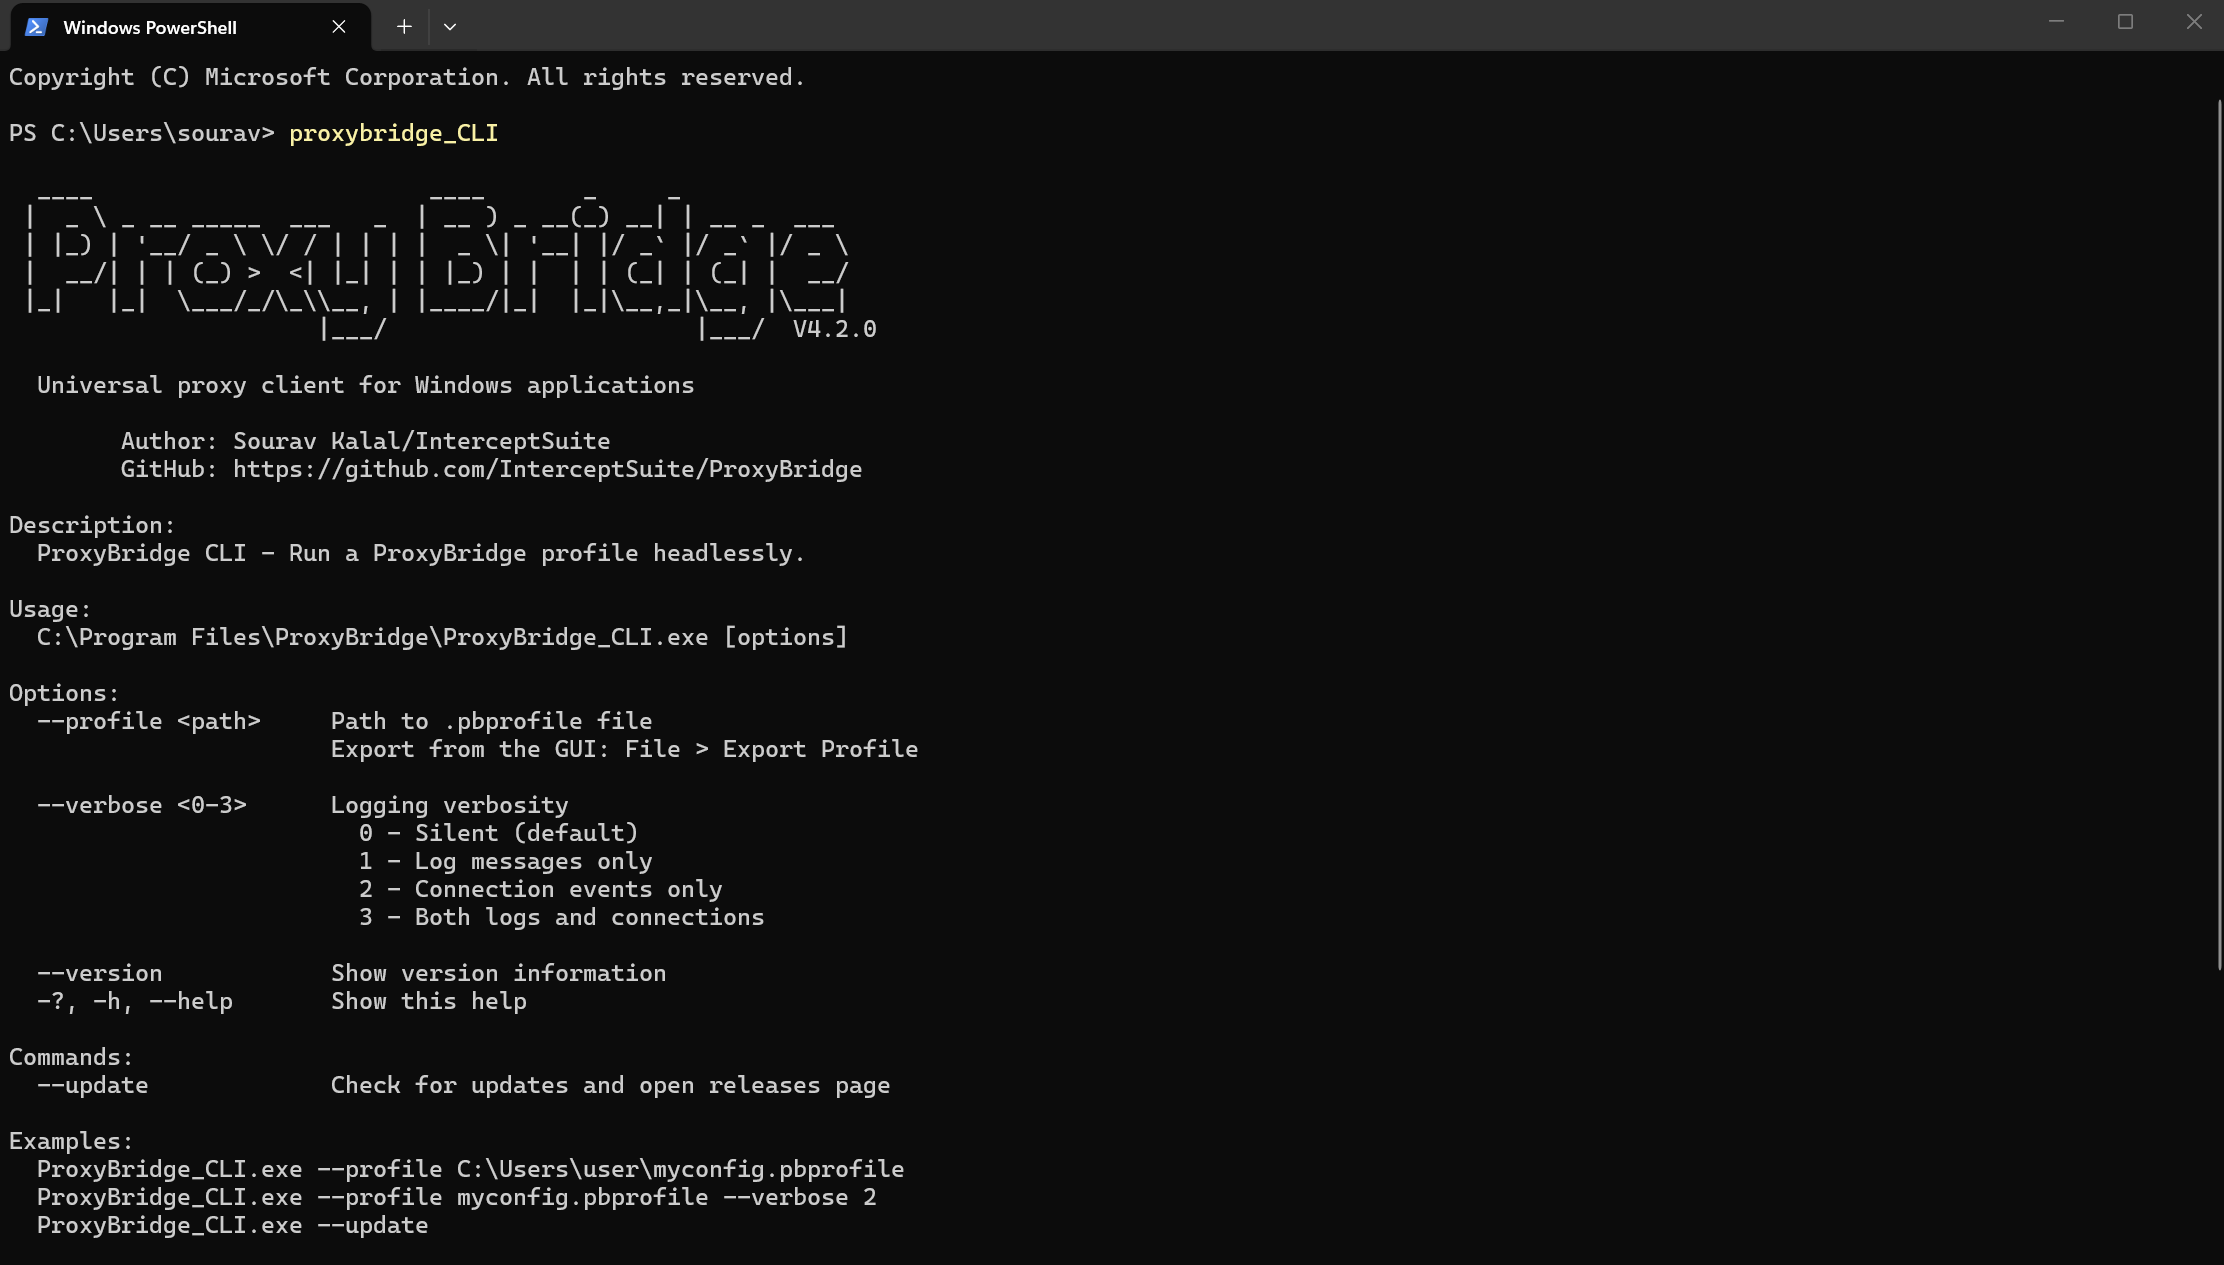The height and width of the screenshot is (1265, 2224).
Task: Click the 'Logging verbosity' text
Action: pos(449,805)
